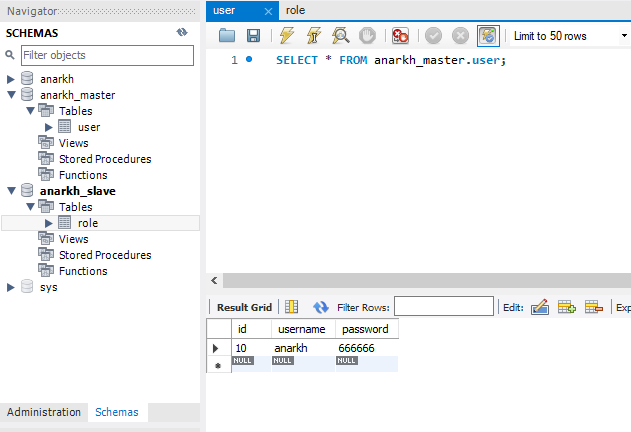Toggle the stop-on-error execution button
Image resolution: width=631 pixels, height=432 pixels.
click(400, 36)
